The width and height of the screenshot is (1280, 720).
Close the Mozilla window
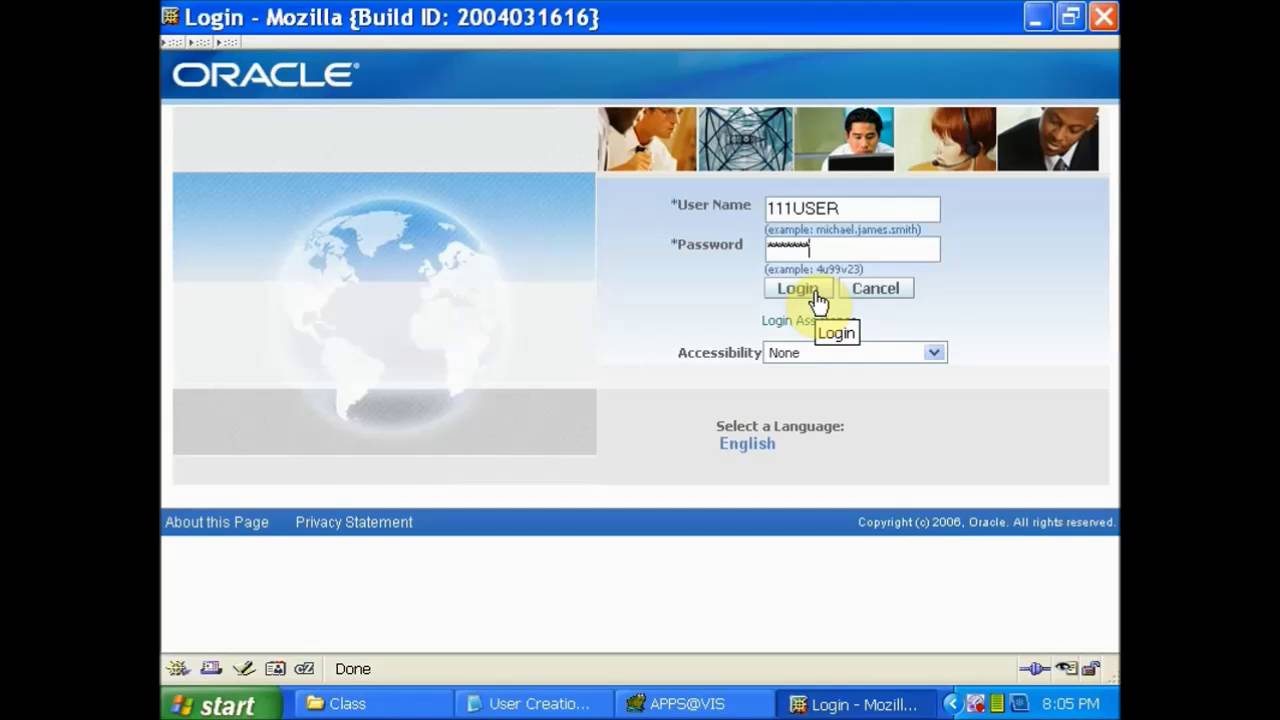[x=1103, y=17]
